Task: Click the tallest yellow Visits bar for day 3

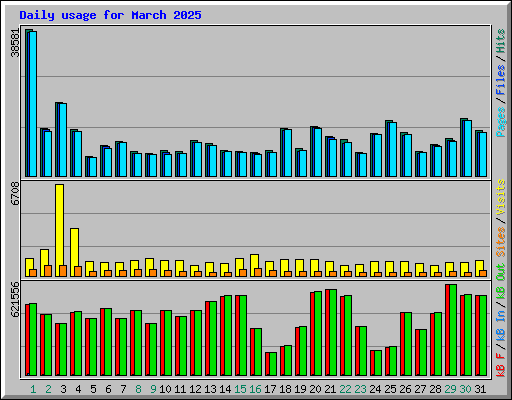Action: (x=59, y=230)
